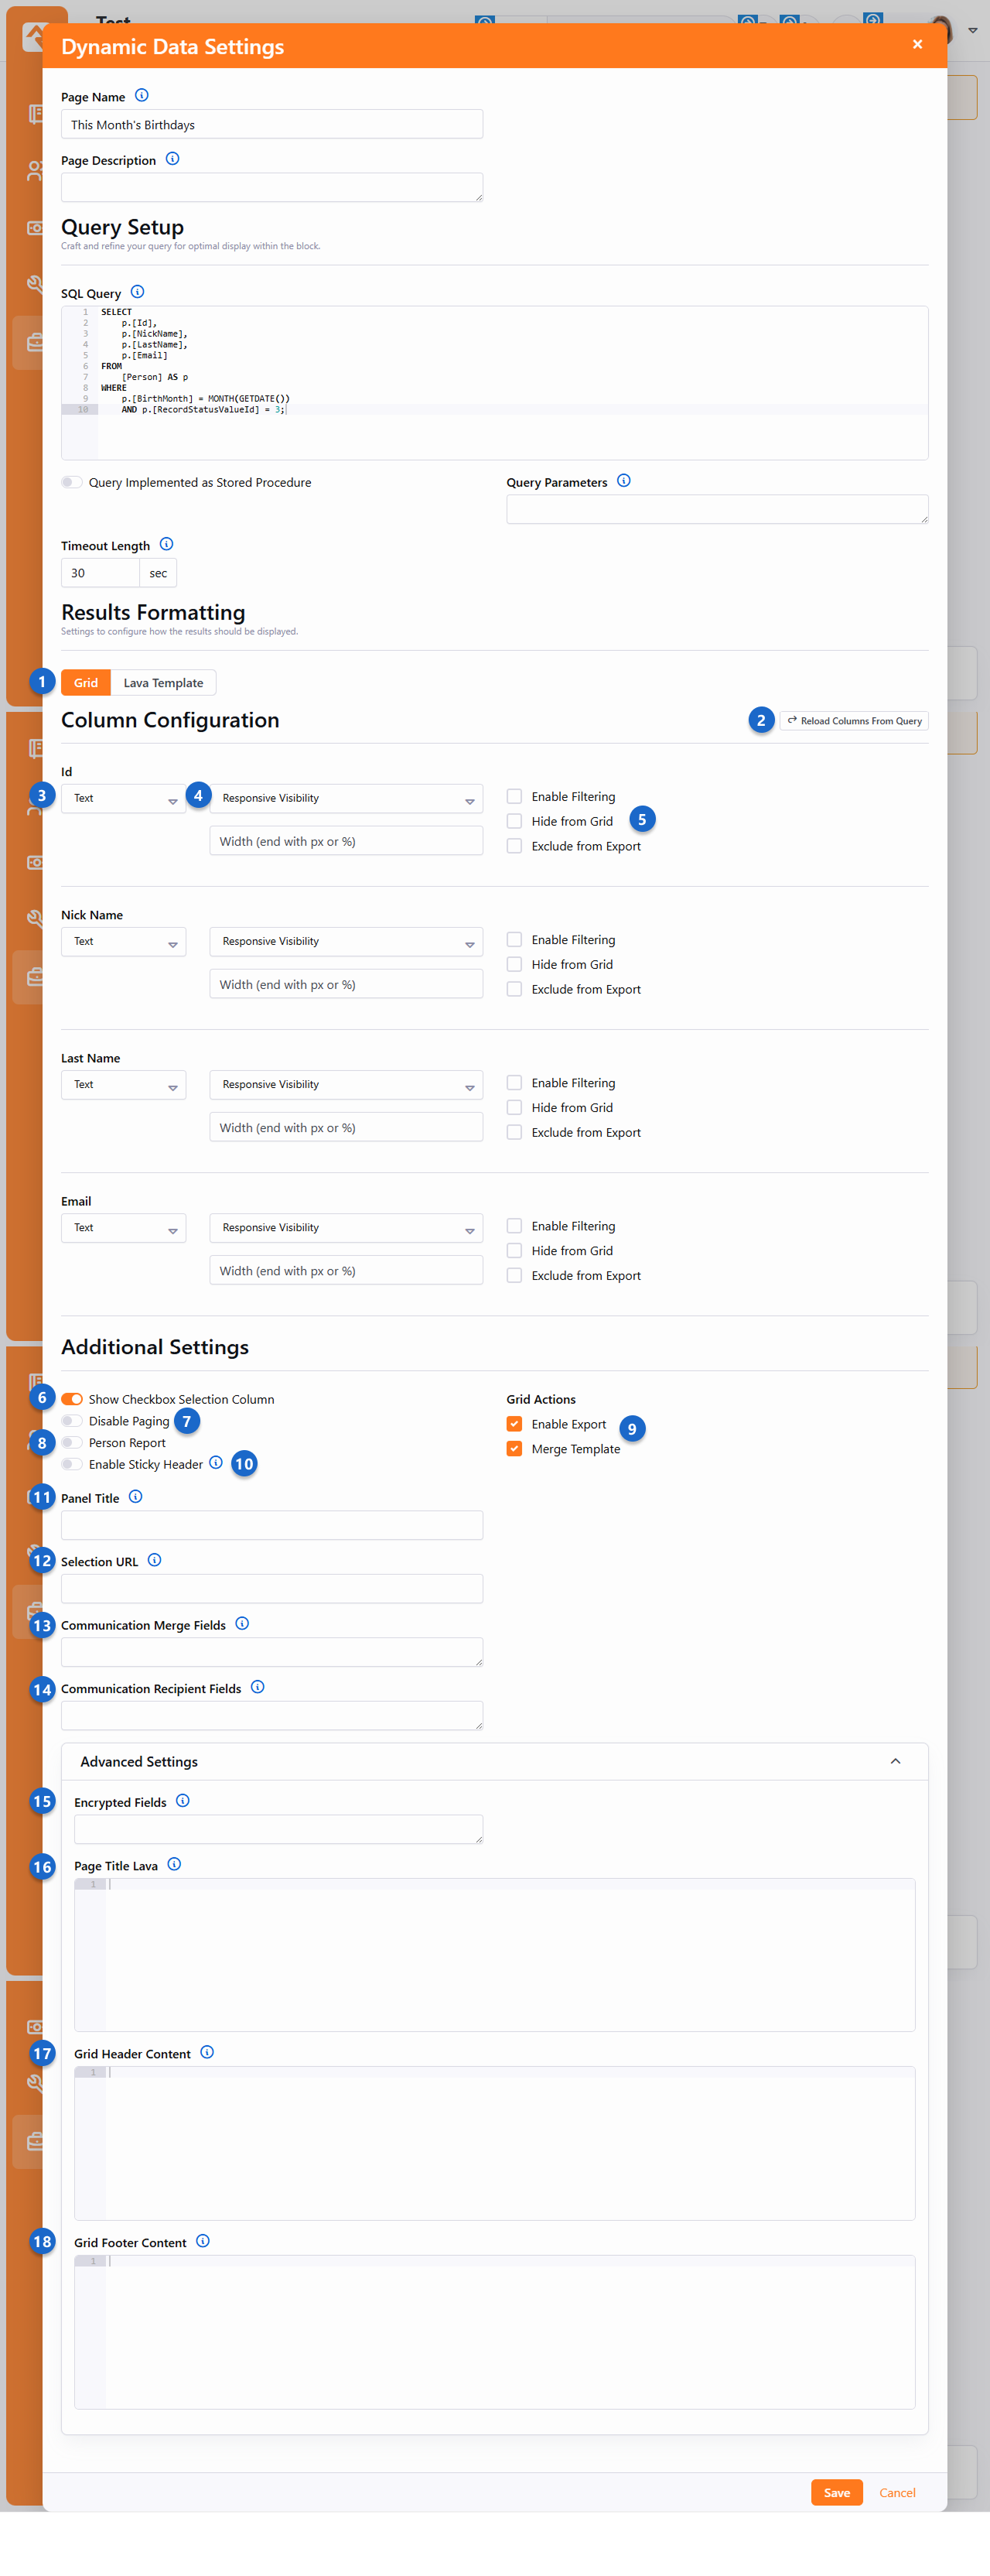The image size is (990, 2576).
Task: Open the Id column type dropdown
Action: [x=123, y=799]
